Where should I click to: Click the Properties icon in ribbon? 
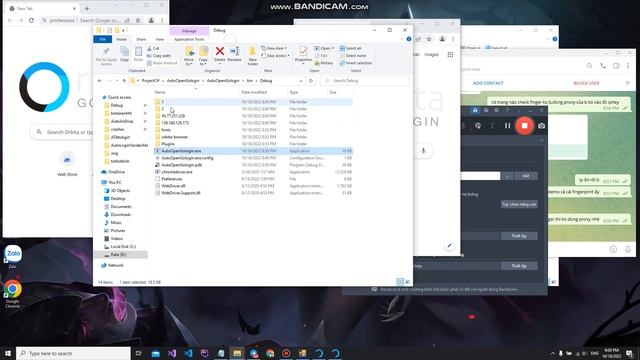[303, 51]
